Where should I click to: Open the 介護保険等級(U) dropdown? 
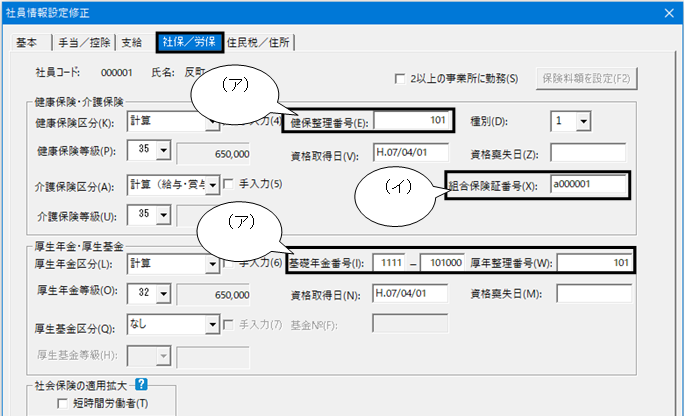coord(163,215)
